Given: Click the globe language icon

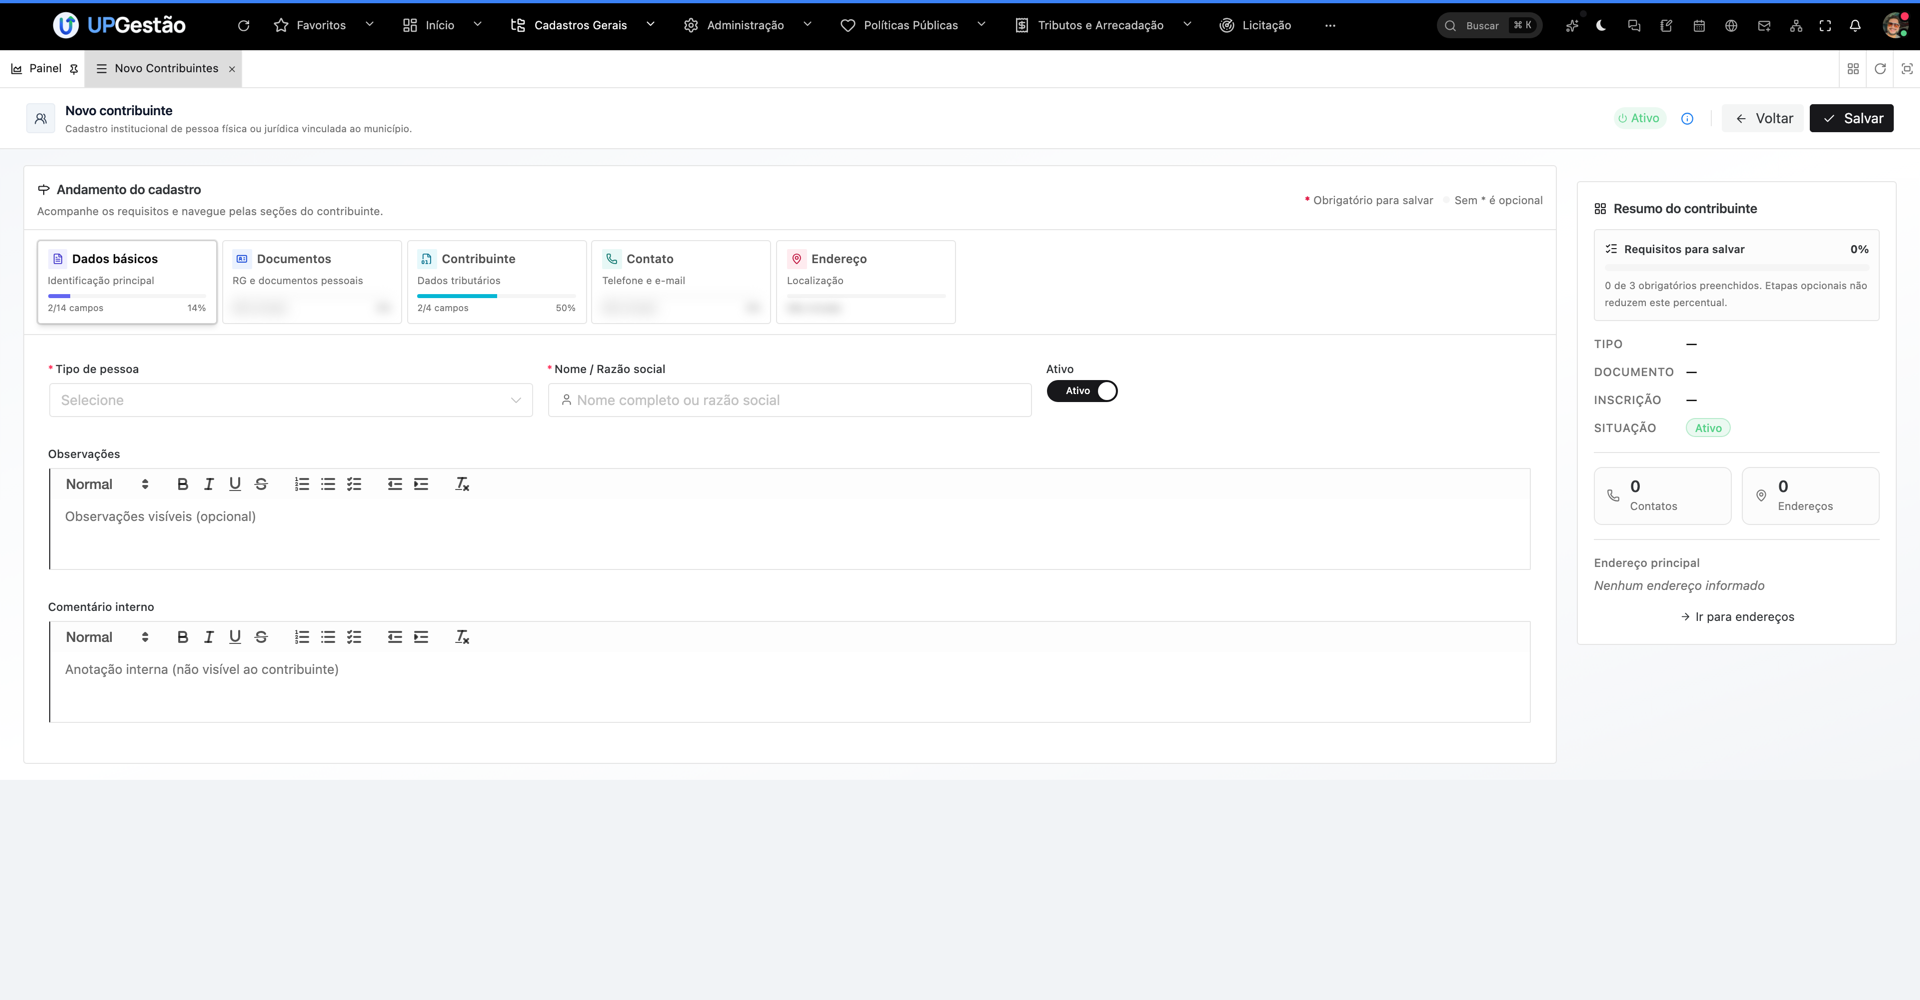Looking at the screenshot, I should pyautogui.click(x=1731, y=25).
